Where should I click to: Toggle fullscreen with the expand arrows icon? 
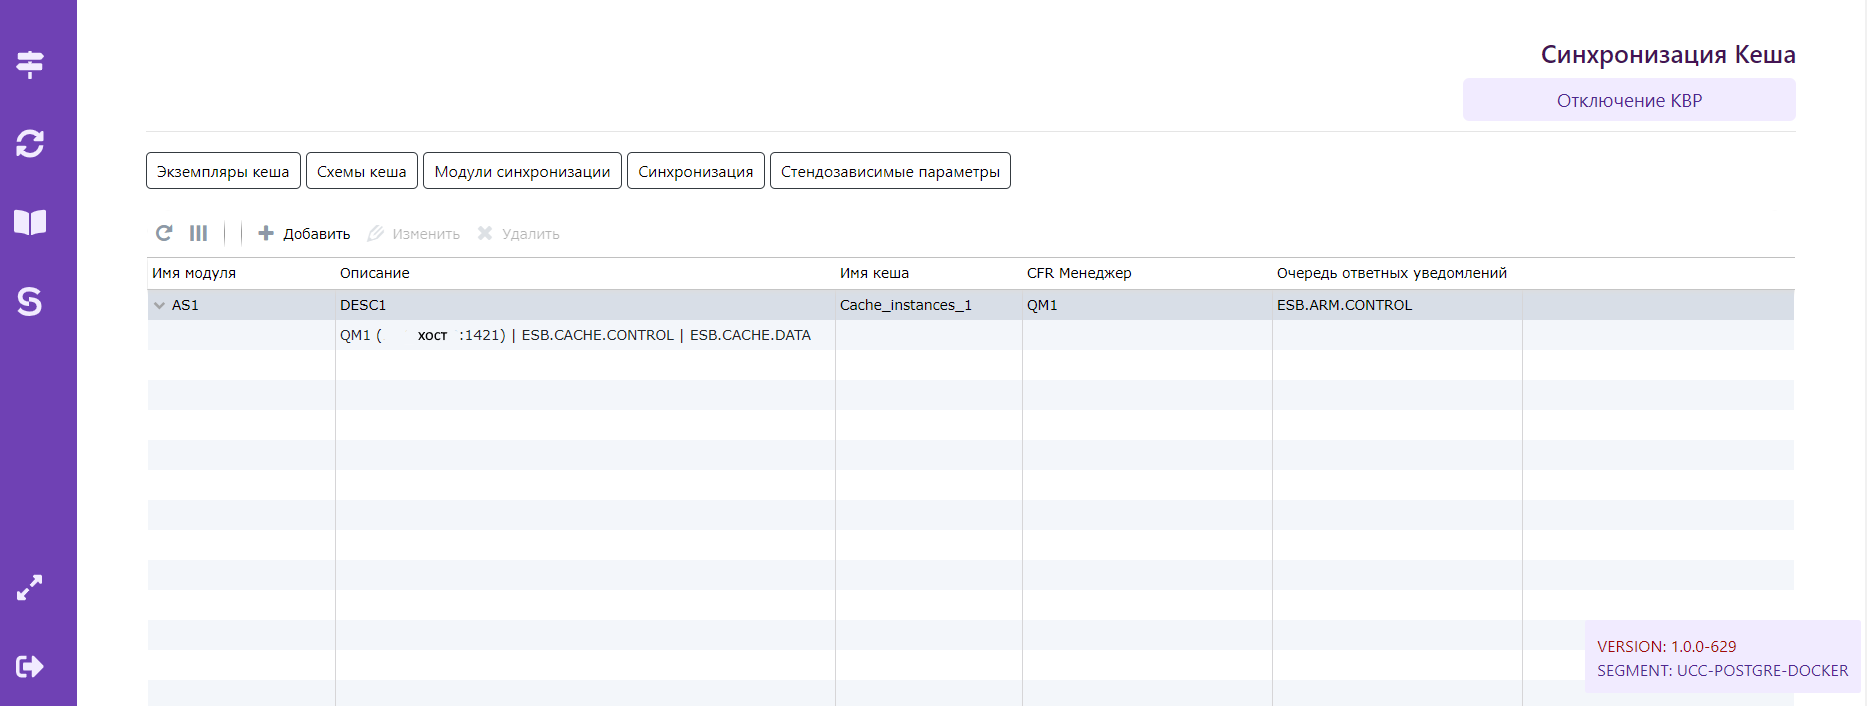[30, 587]
